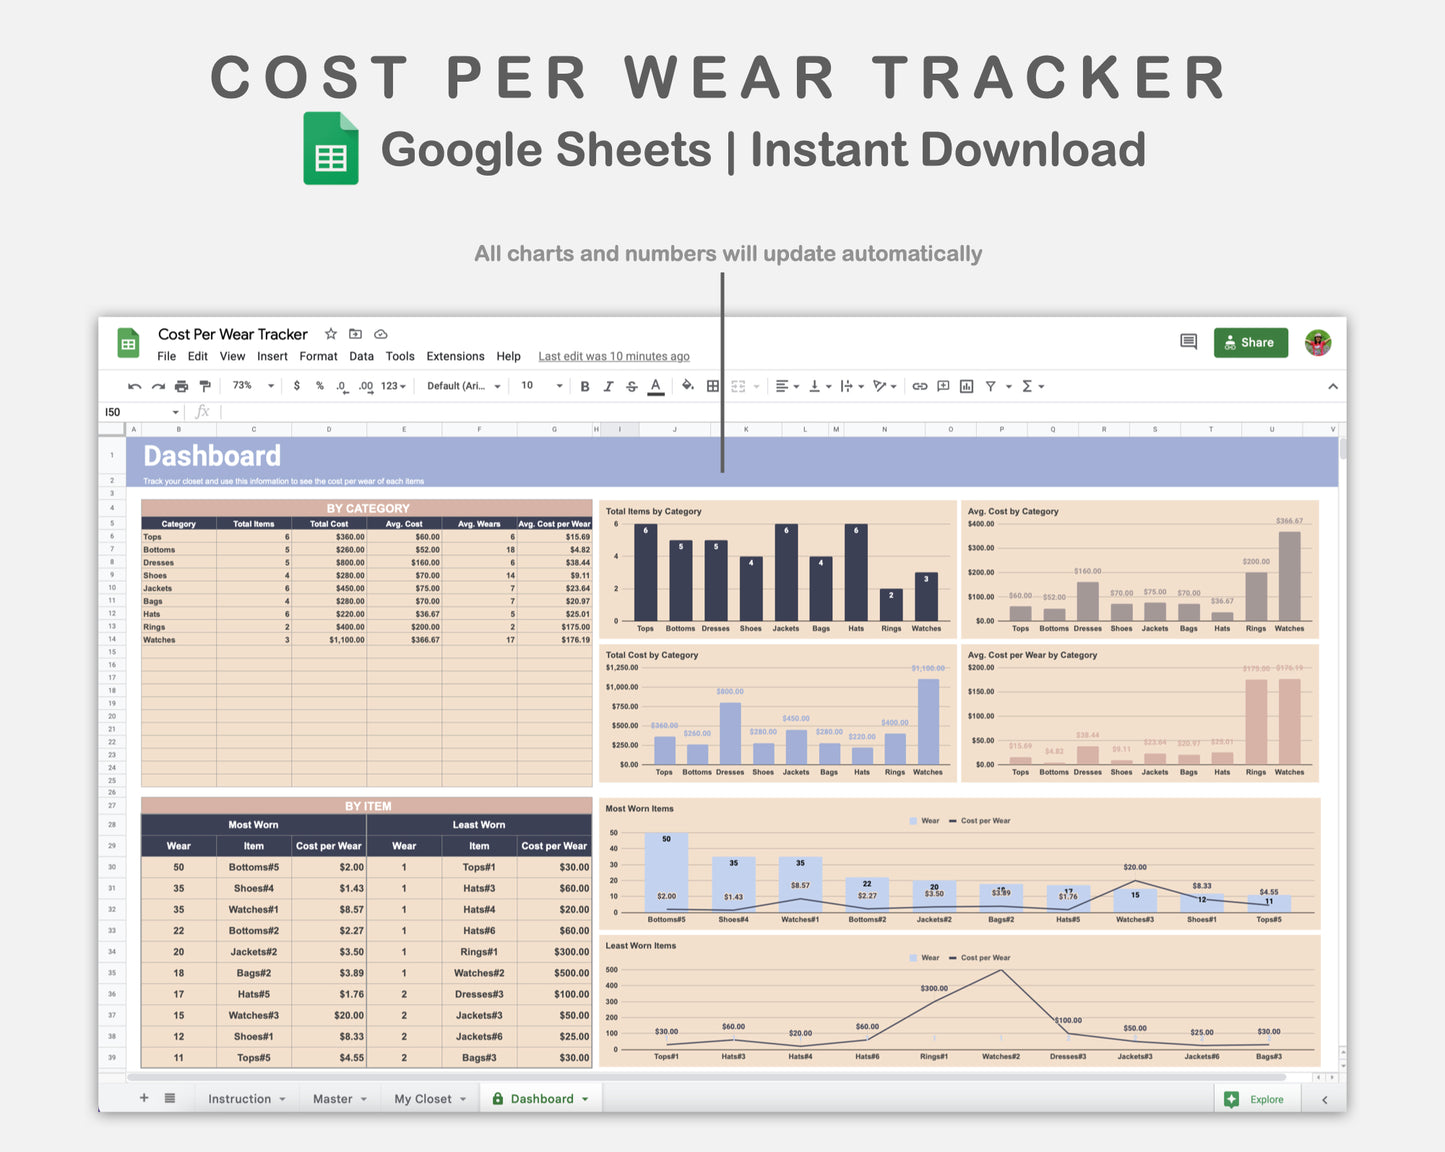The height and width of the screenshot is (1152, 1445).
Task: Open the Extensions menu
Action: tap(455, 356)
